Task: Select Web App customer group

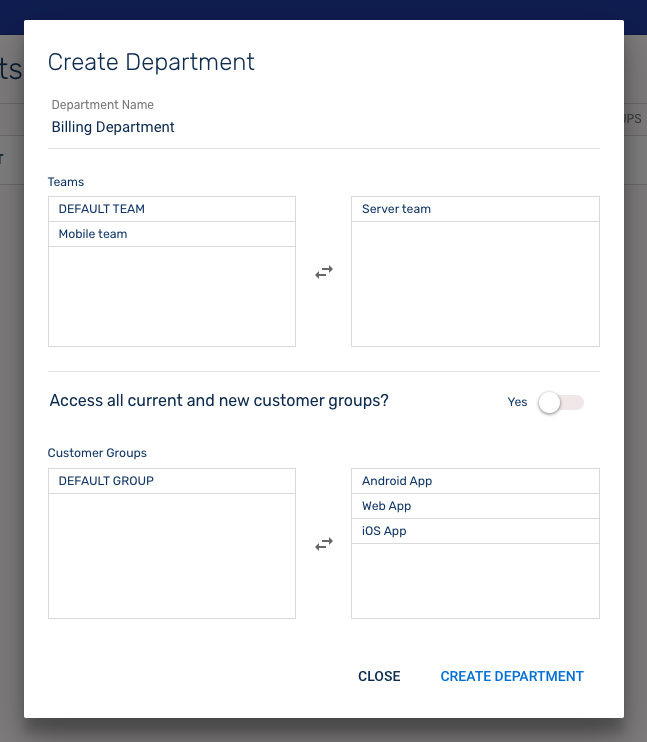Action: tap(475, 506)
